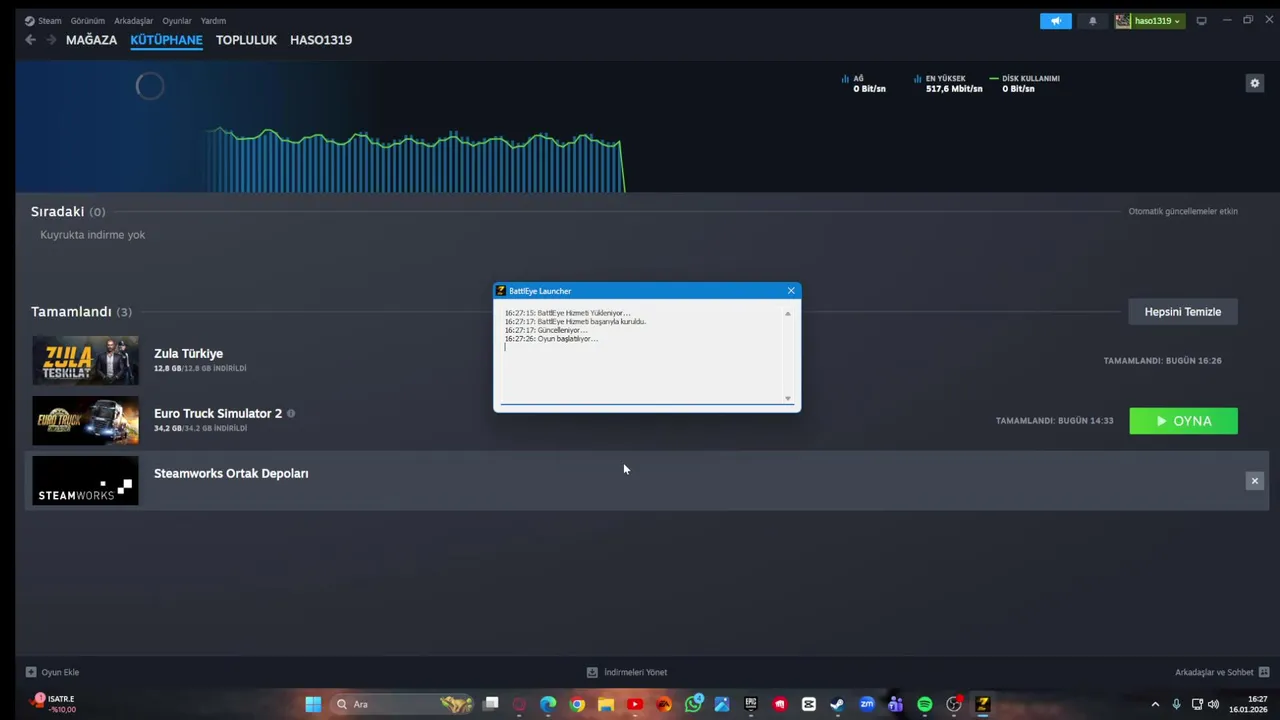Open the Arkadaşlar menu
Image resolution: width=1280 pixels, height=720 pixels.
tap(133, 21)
